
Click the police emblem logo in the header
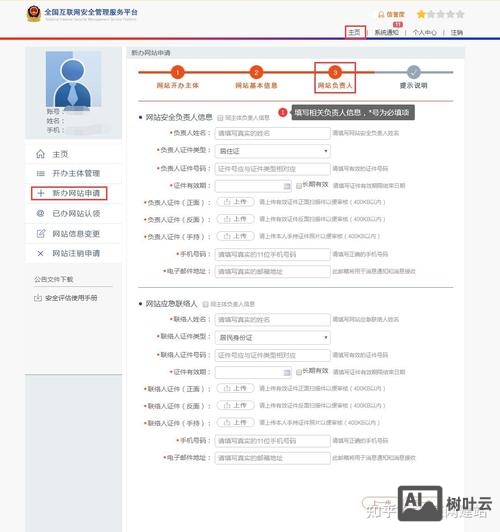[x=34, y=14]
